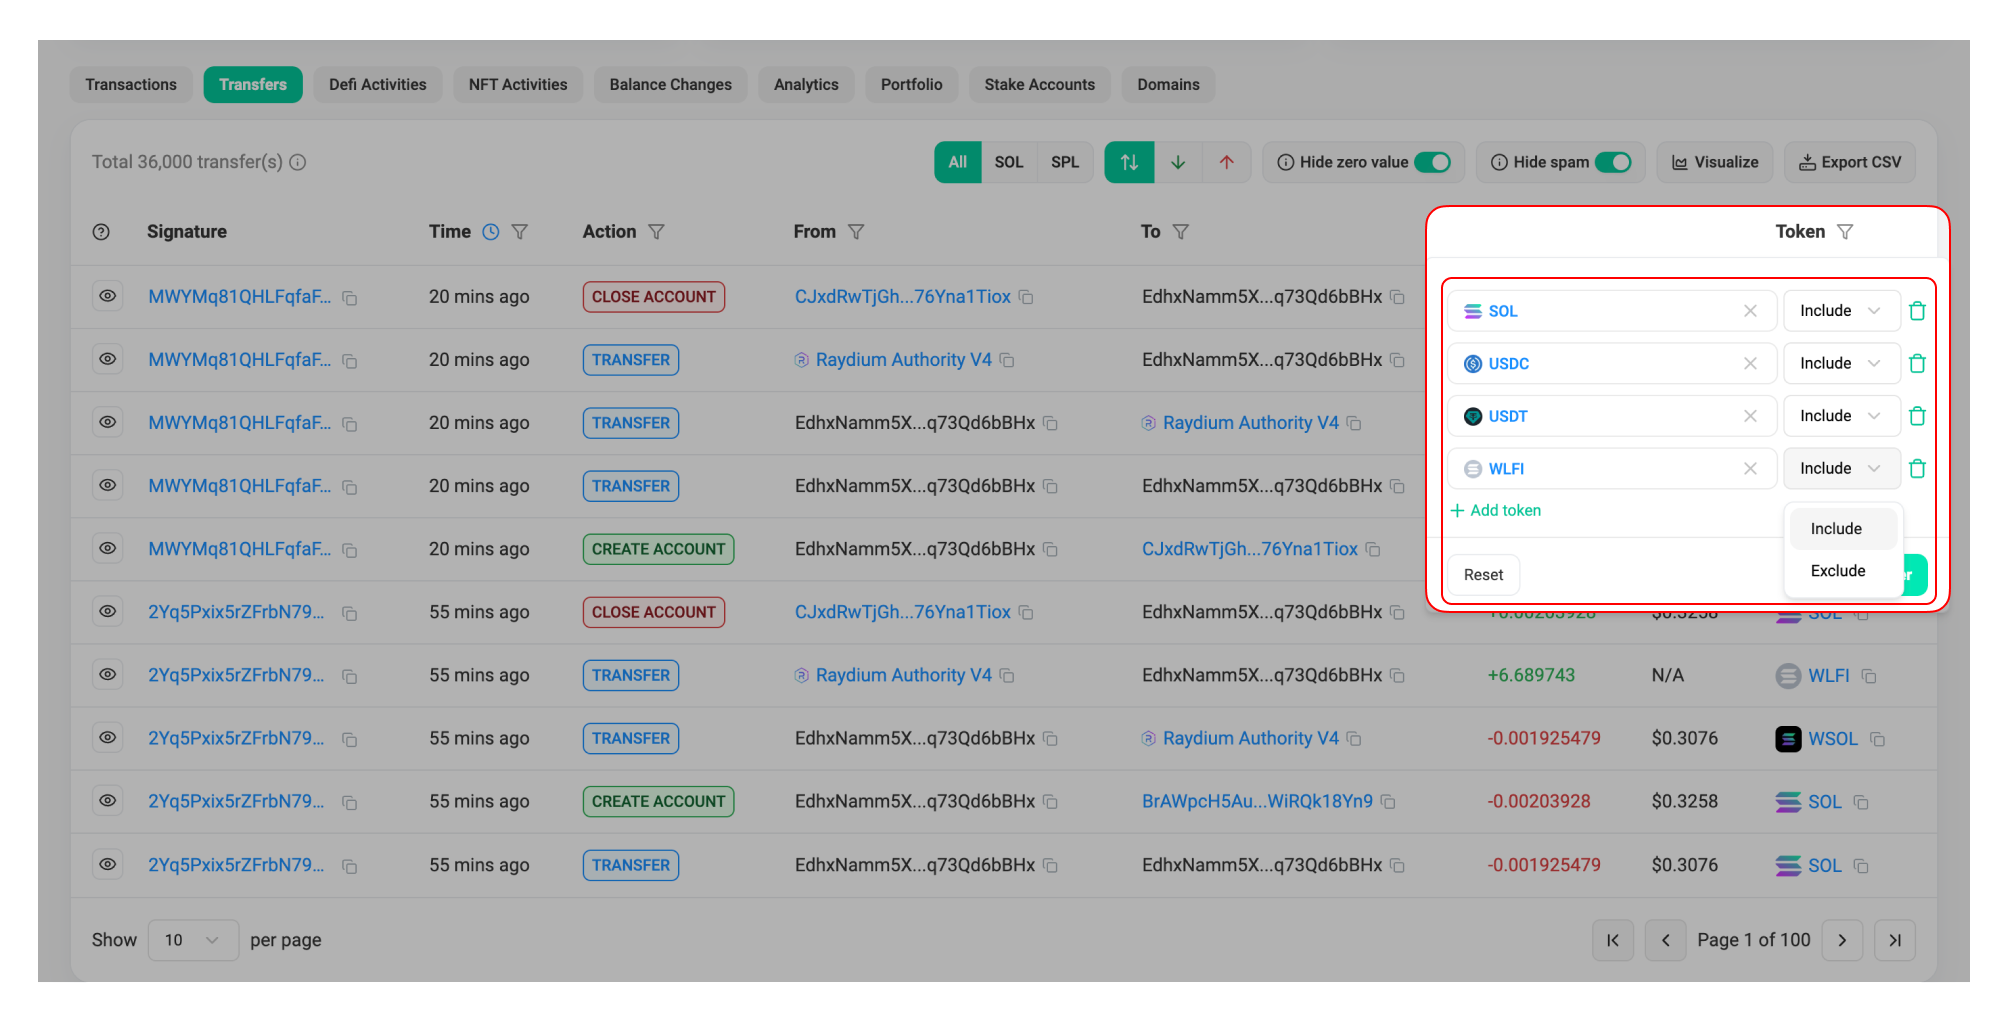
Task: Click the eye icon on the first transfer row
Action: click(108, 296)
